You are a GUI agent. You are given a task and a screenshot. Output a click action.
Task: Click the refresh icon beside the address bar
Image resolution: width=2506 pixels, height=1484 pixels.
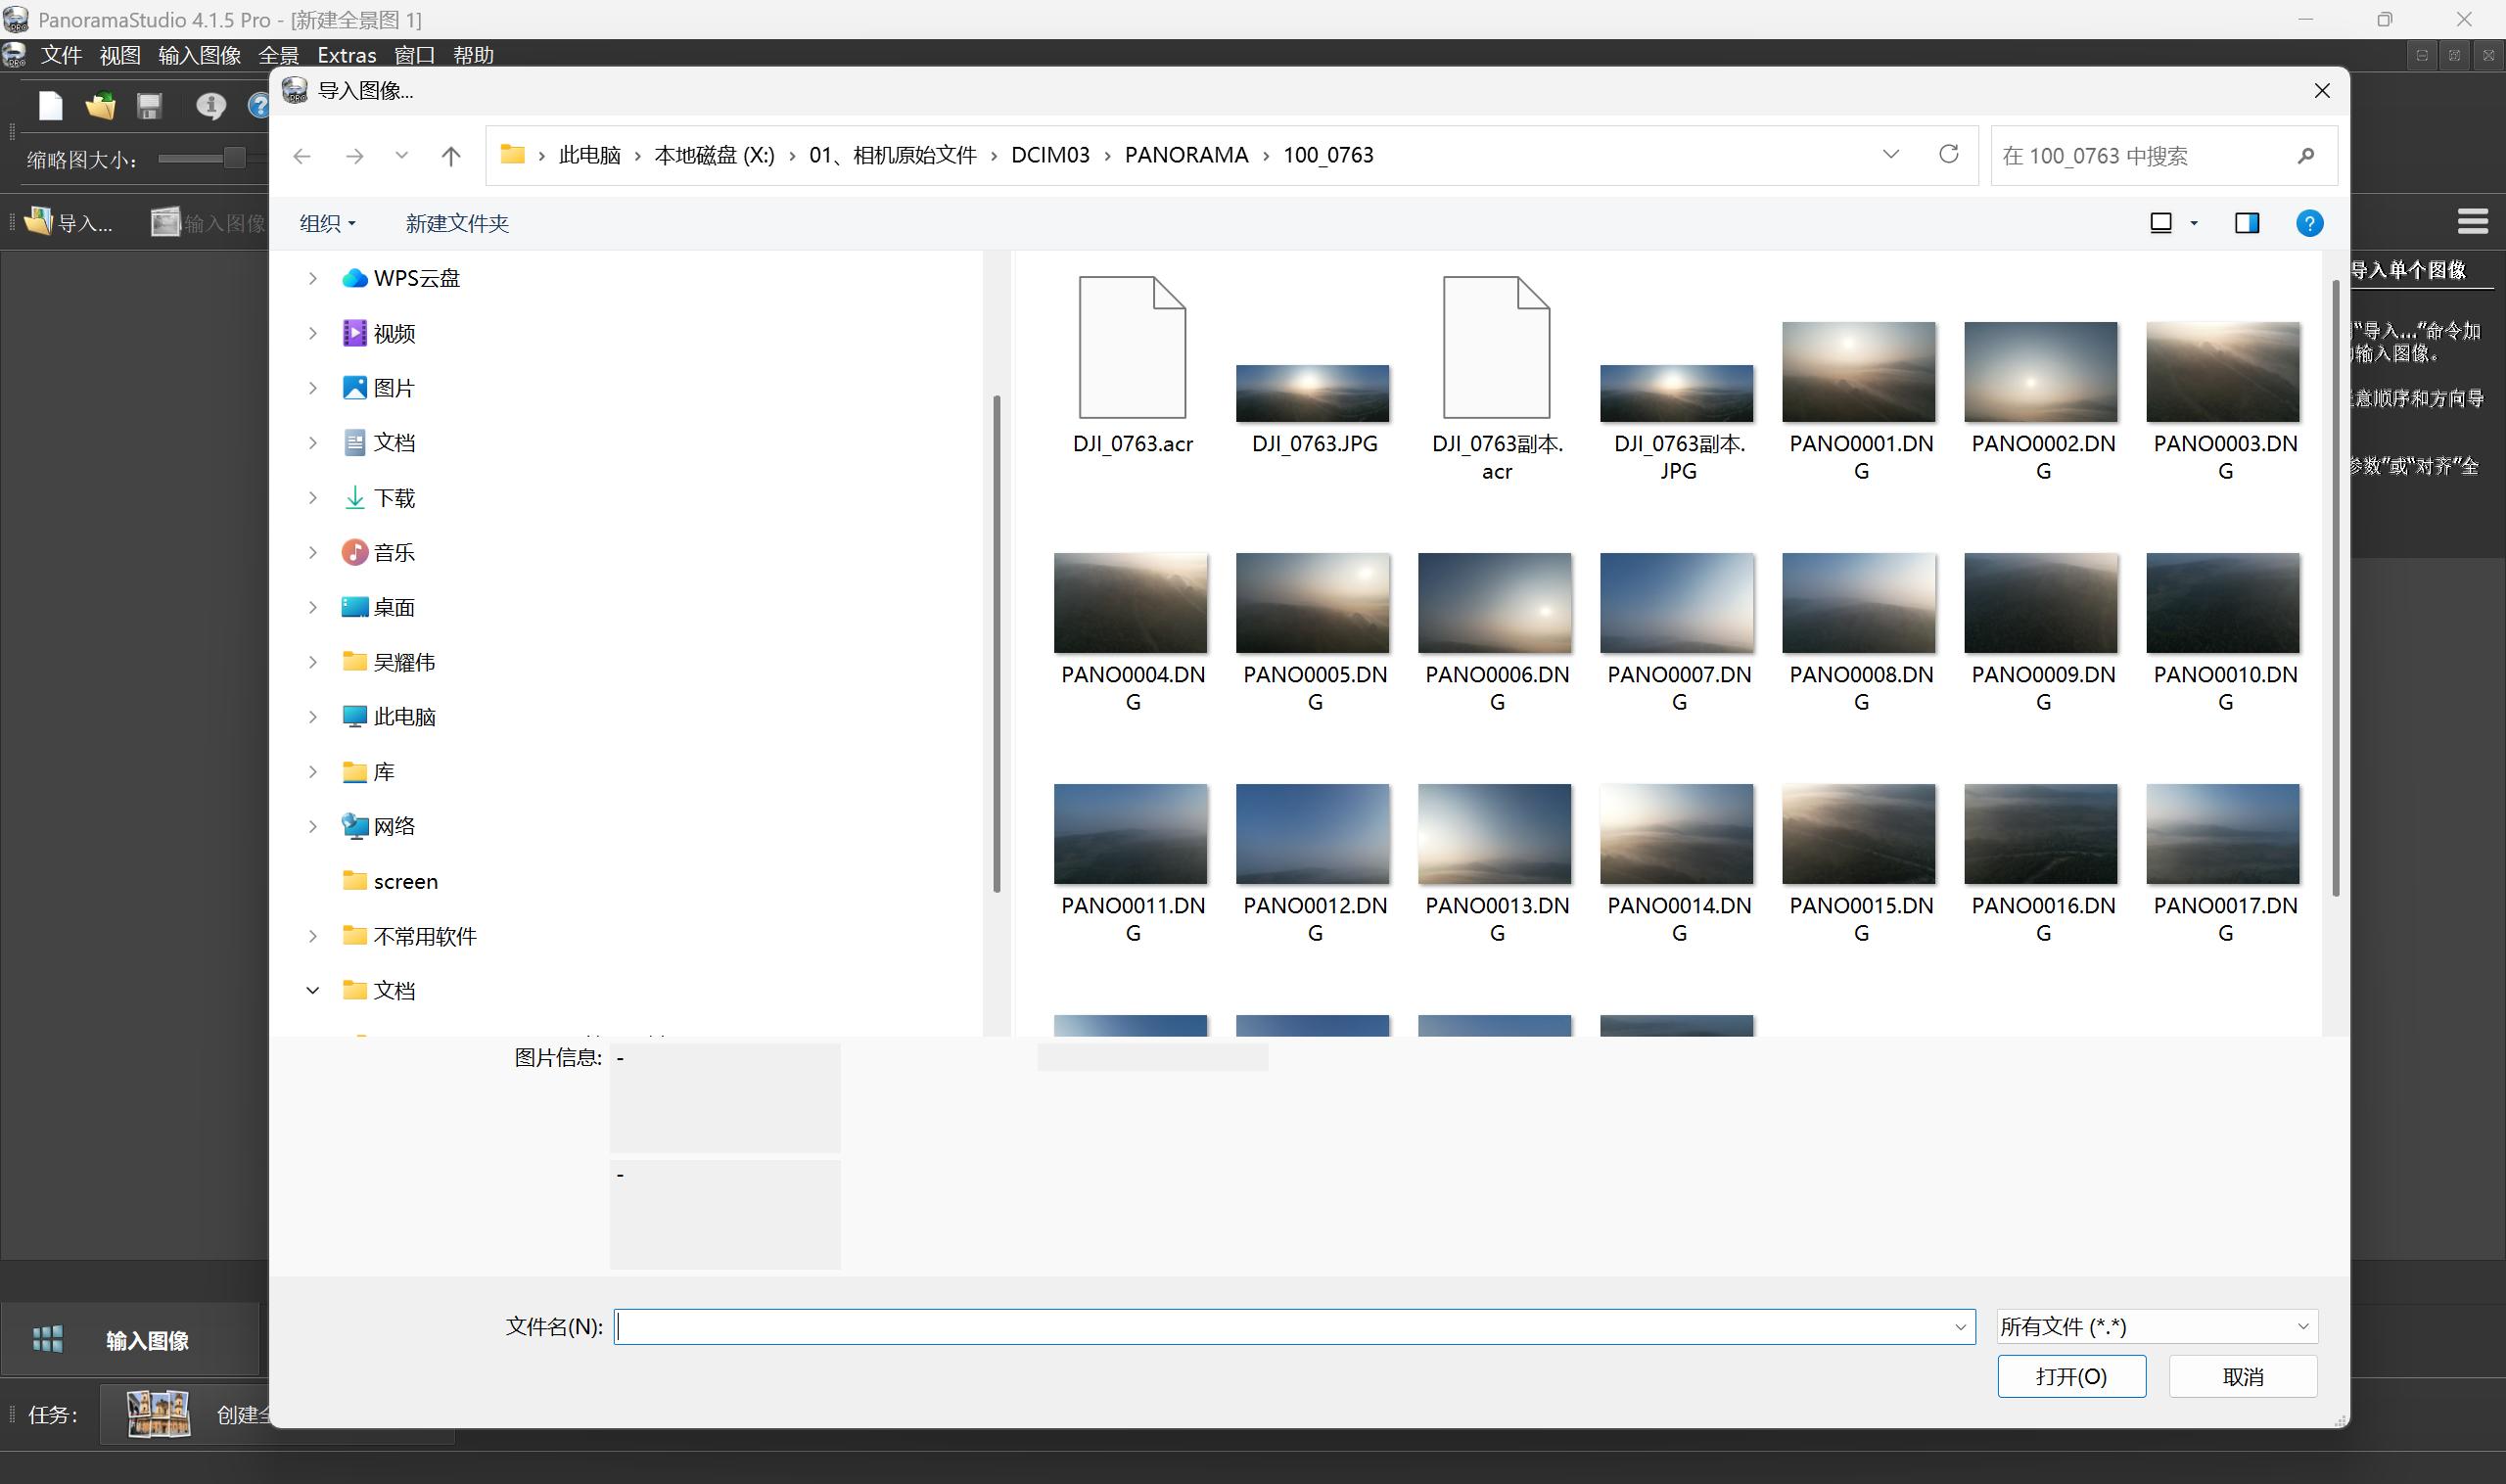[1948, 154]
